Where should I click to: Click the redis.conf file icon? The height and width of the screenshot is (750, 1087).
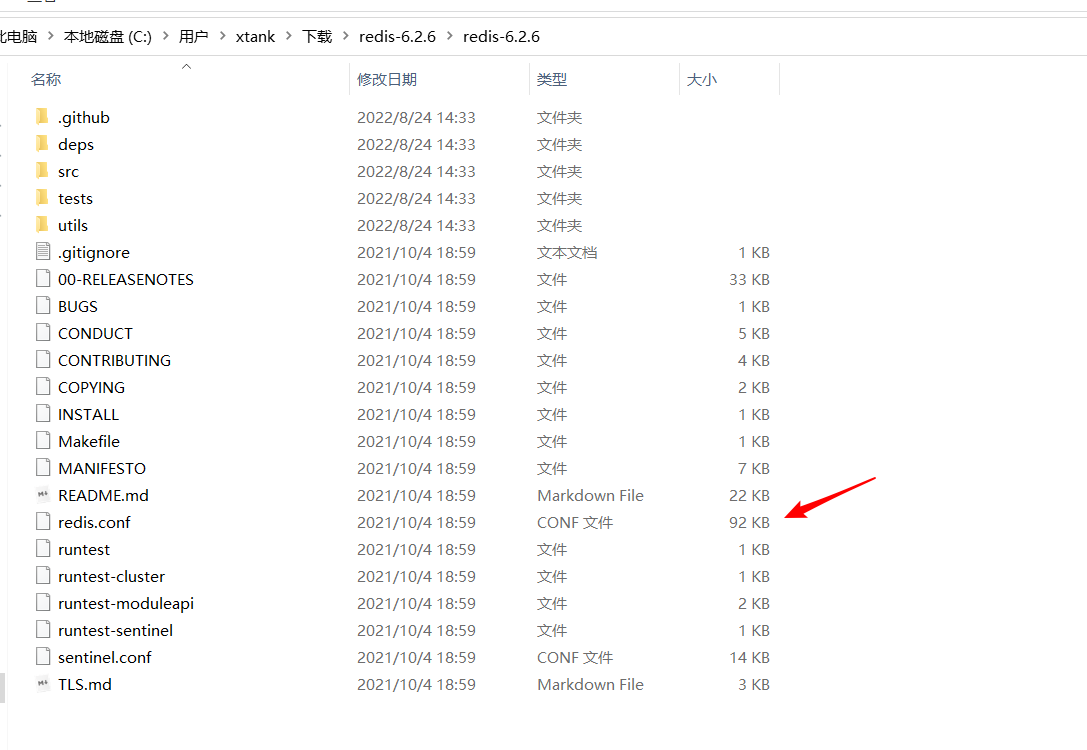point(42,522)
